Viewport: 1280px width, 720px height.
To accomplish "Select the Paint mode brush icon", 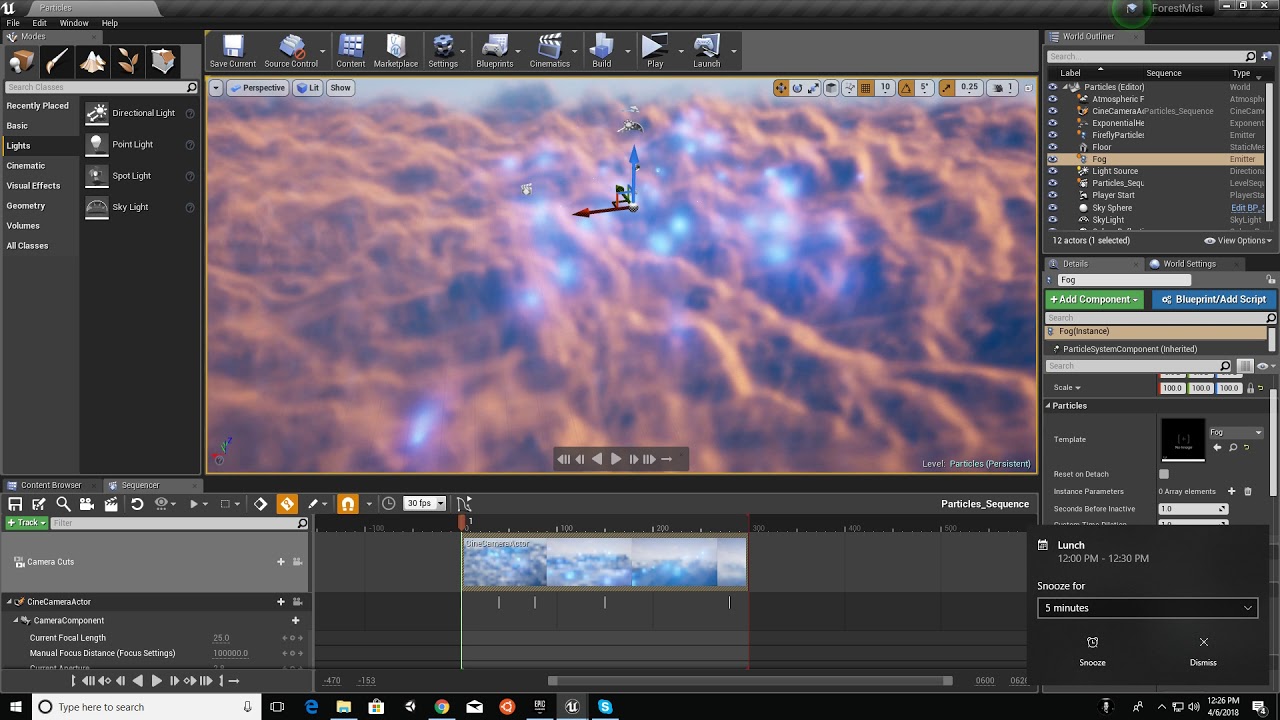I will [x=57, y=62].
